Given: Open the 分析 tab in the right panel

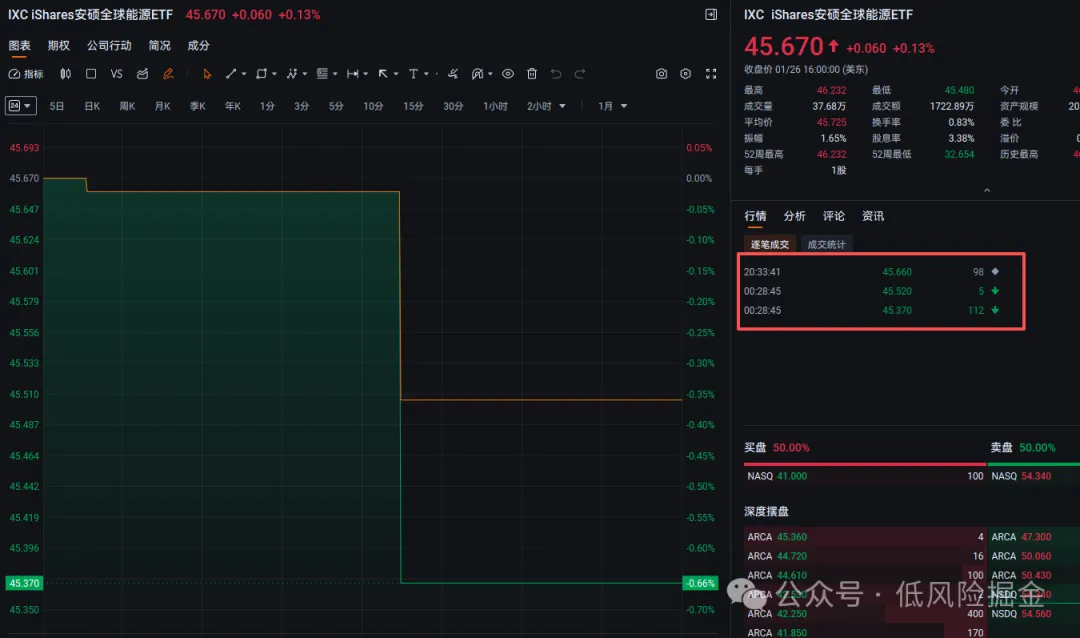Looking at the screenshot, I should tap(794, 216).
